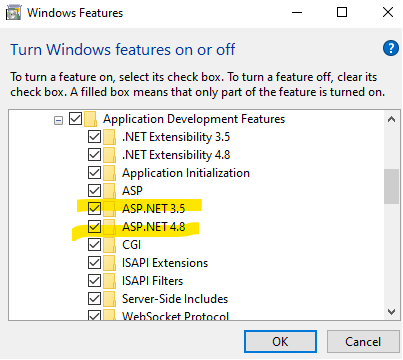This screenshot has width=403, height=360.
Task: Click the Application Development Features folder icon
Action: click(90, 119)
